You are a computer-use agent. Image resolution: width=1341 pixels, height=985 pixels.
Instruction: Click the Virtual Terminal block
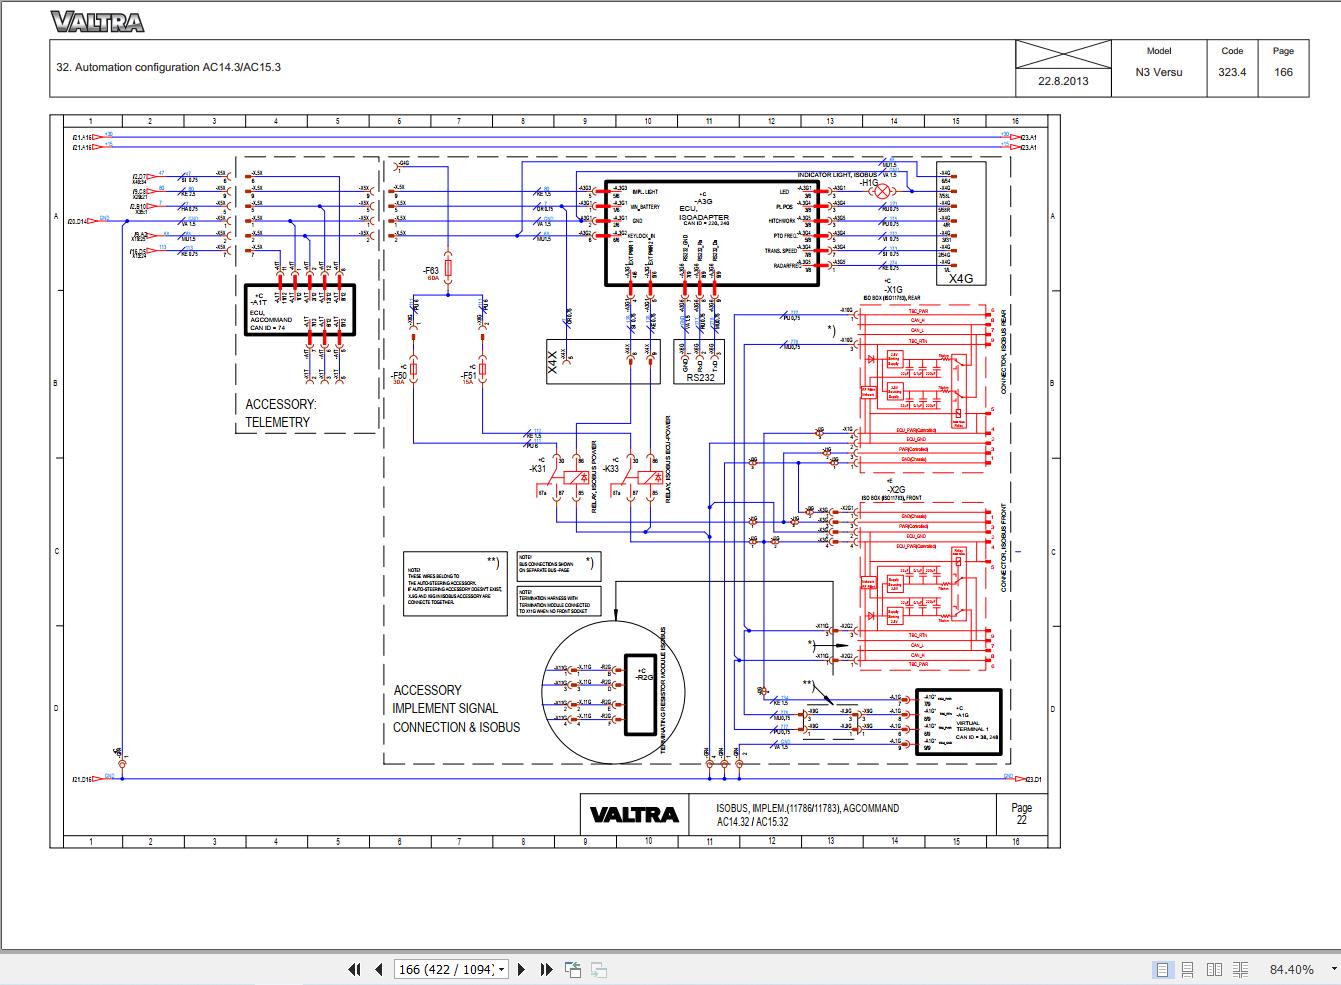(x=959, y=727)
